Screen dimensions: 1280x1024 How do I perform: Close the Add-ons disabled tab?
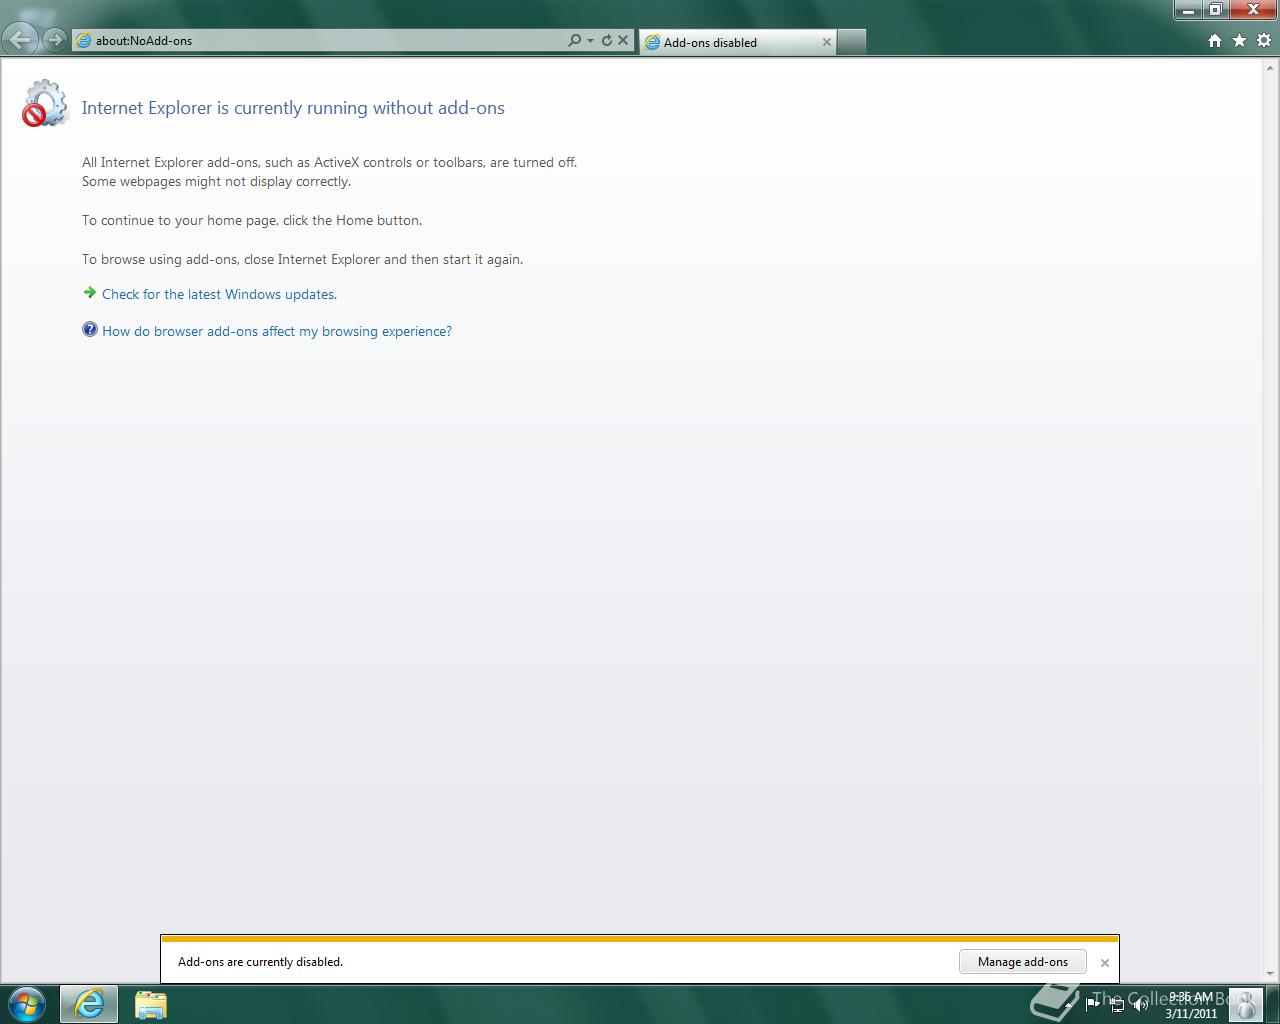coord(827,42)
